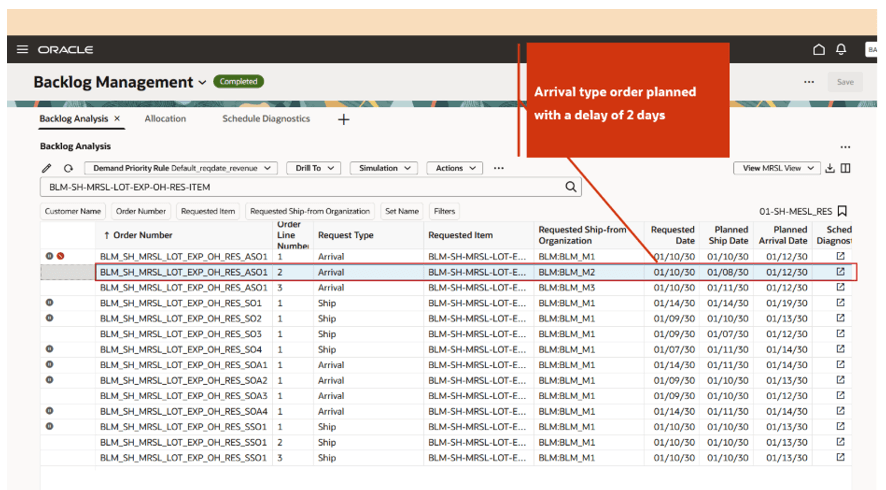Open the hamburger navigation menu
The height and width of the screenshot is (490, 886).
23,49
